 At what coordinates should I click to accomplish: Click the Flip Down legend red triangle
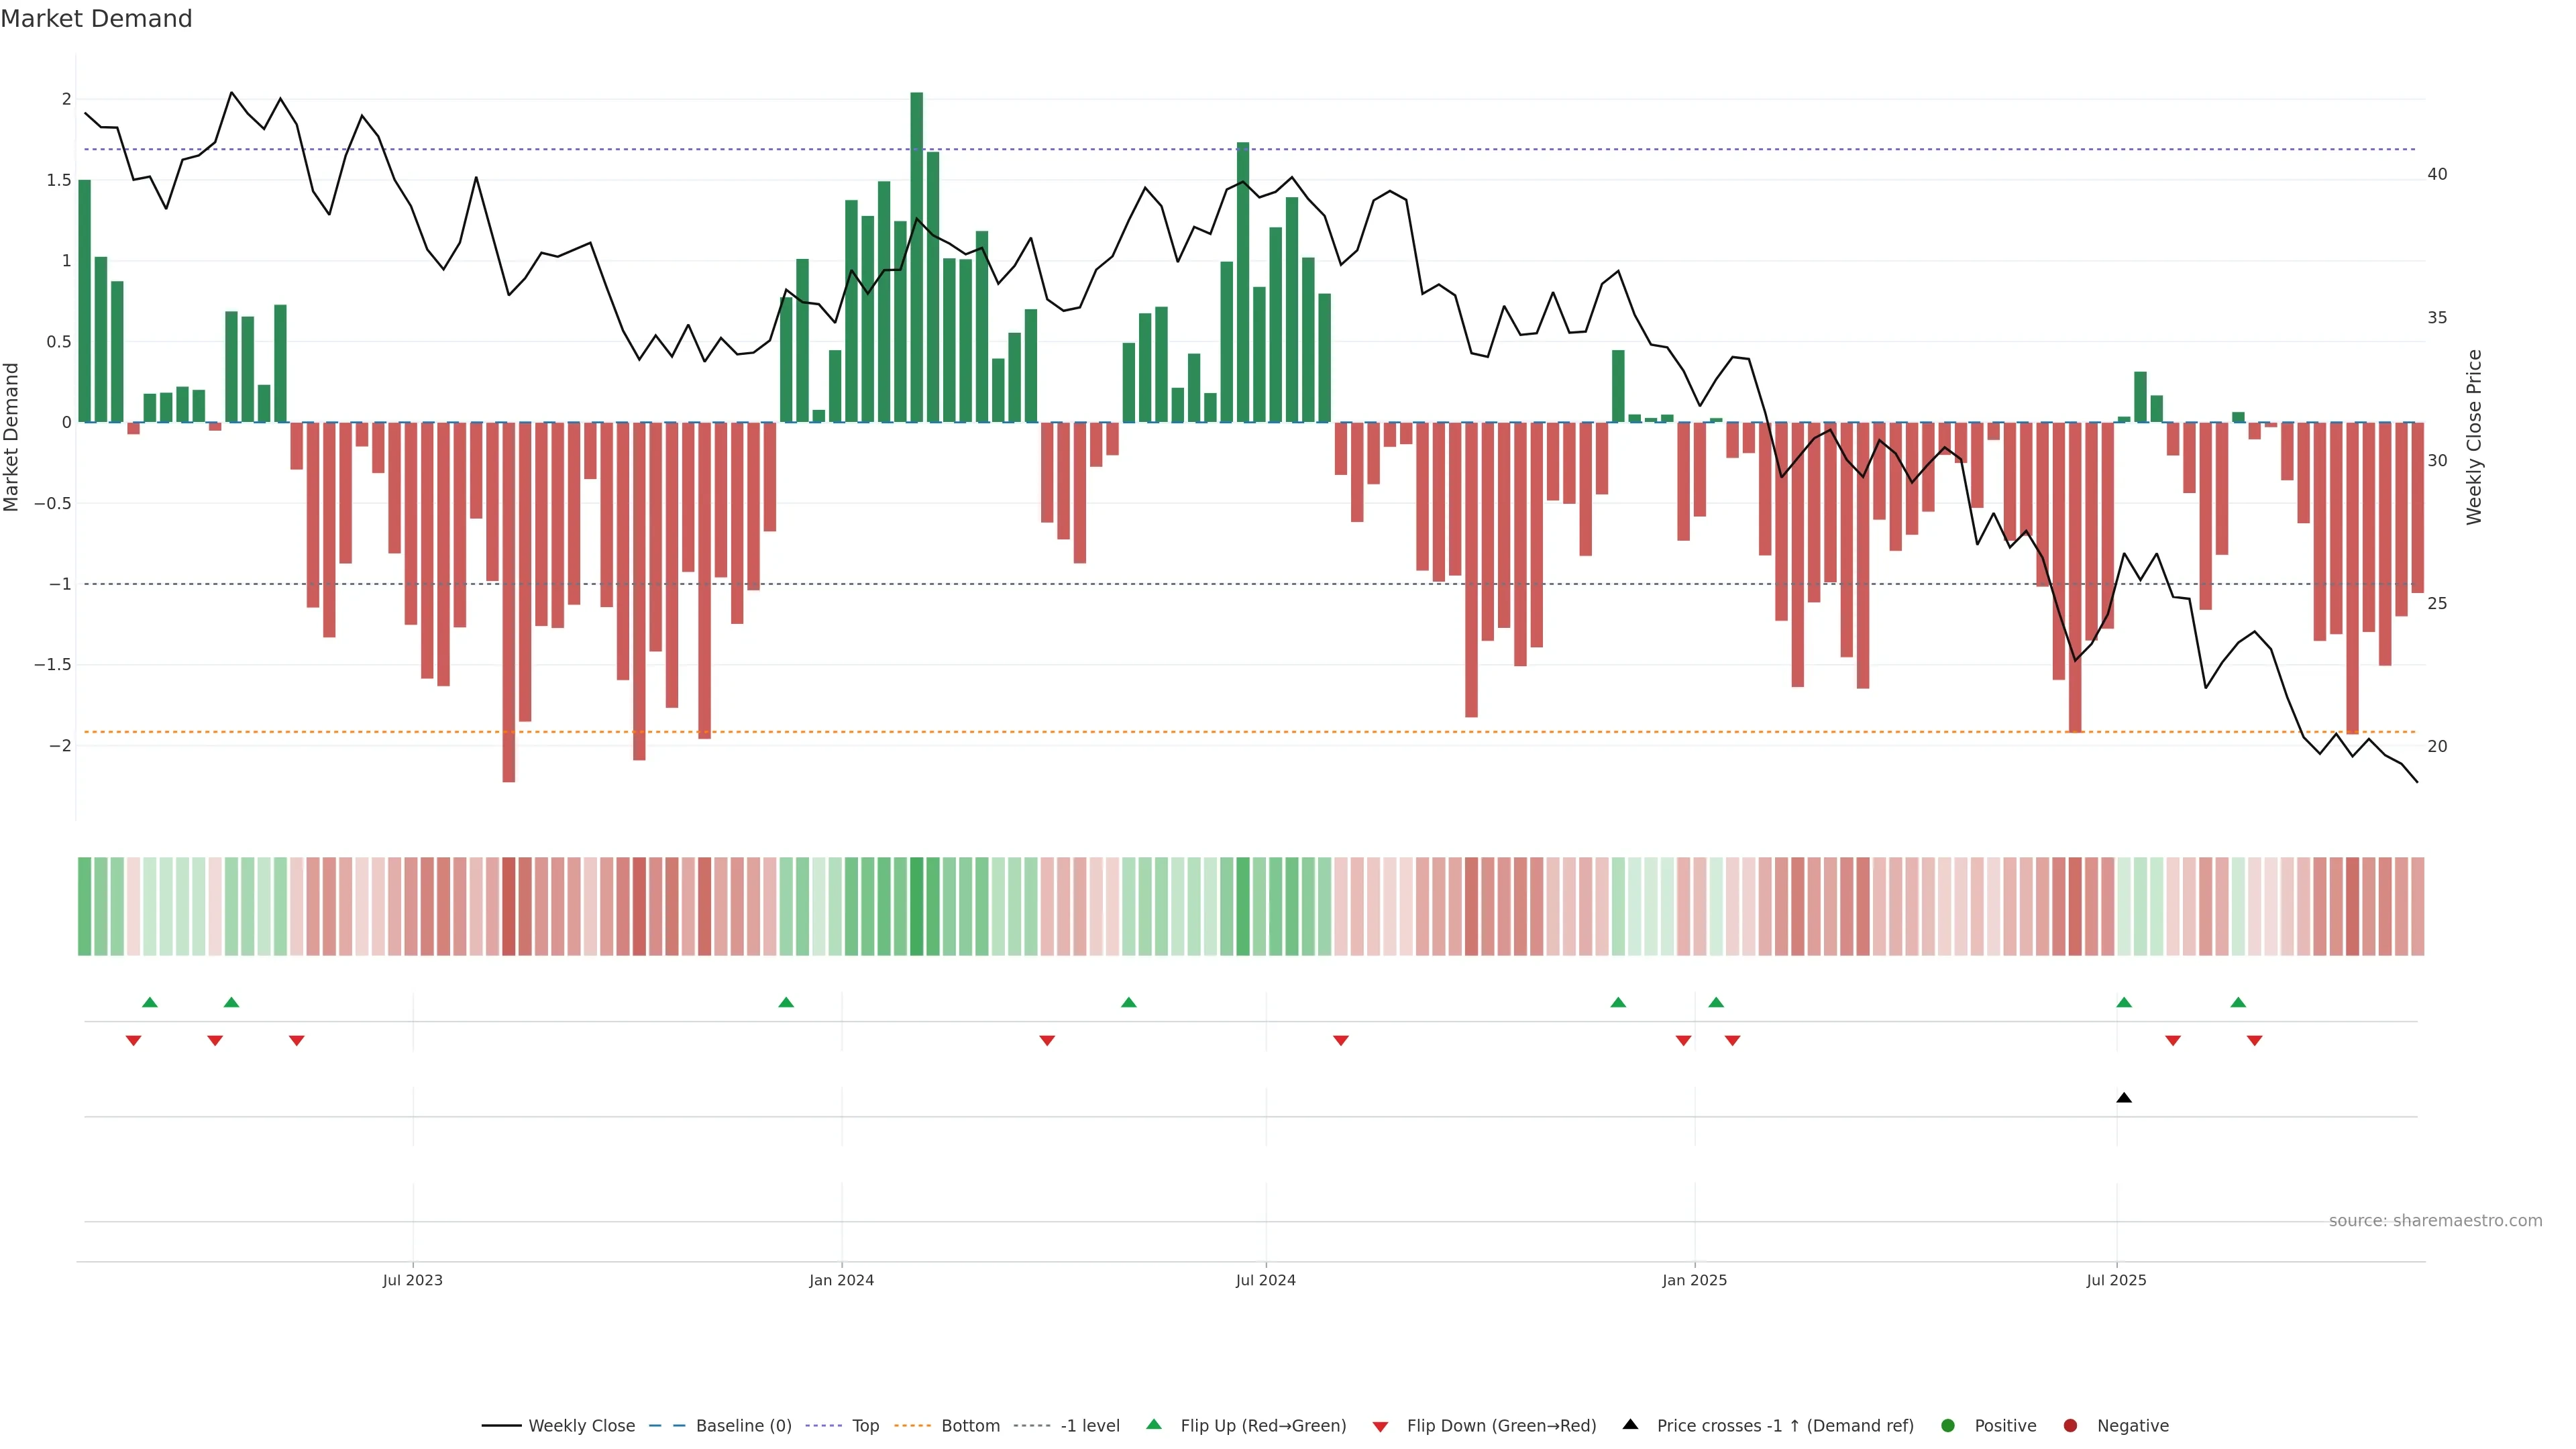[1380, 1426]
